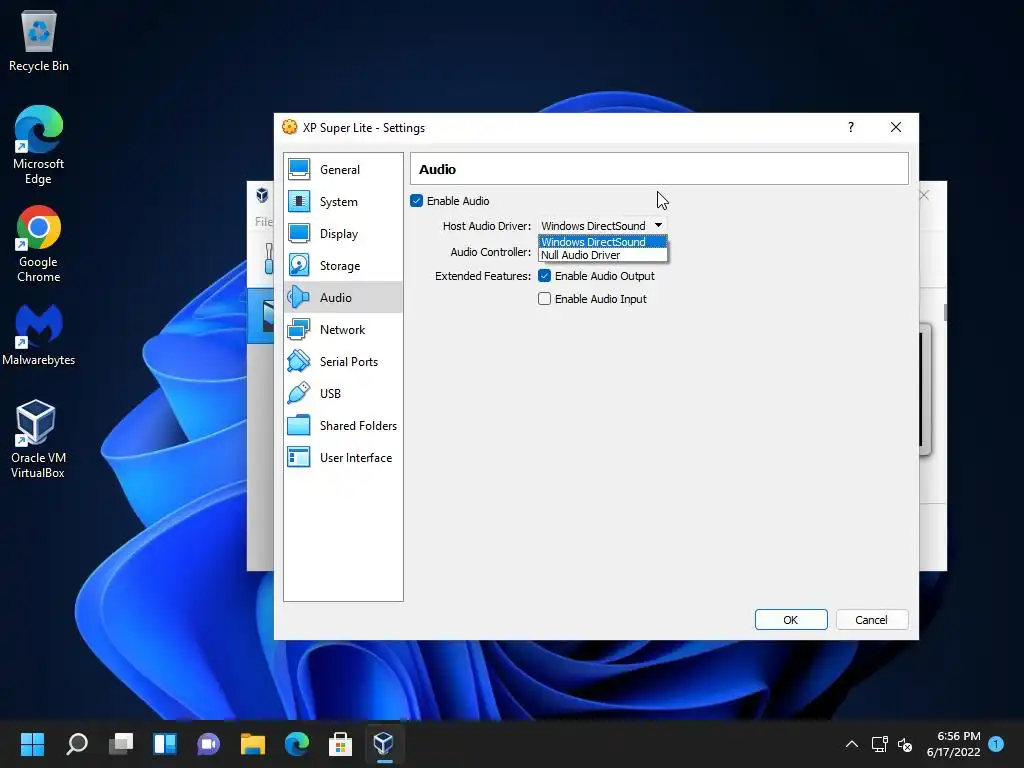
Task: Switch to Shared Folders page
Action: [x=344, y=425]
